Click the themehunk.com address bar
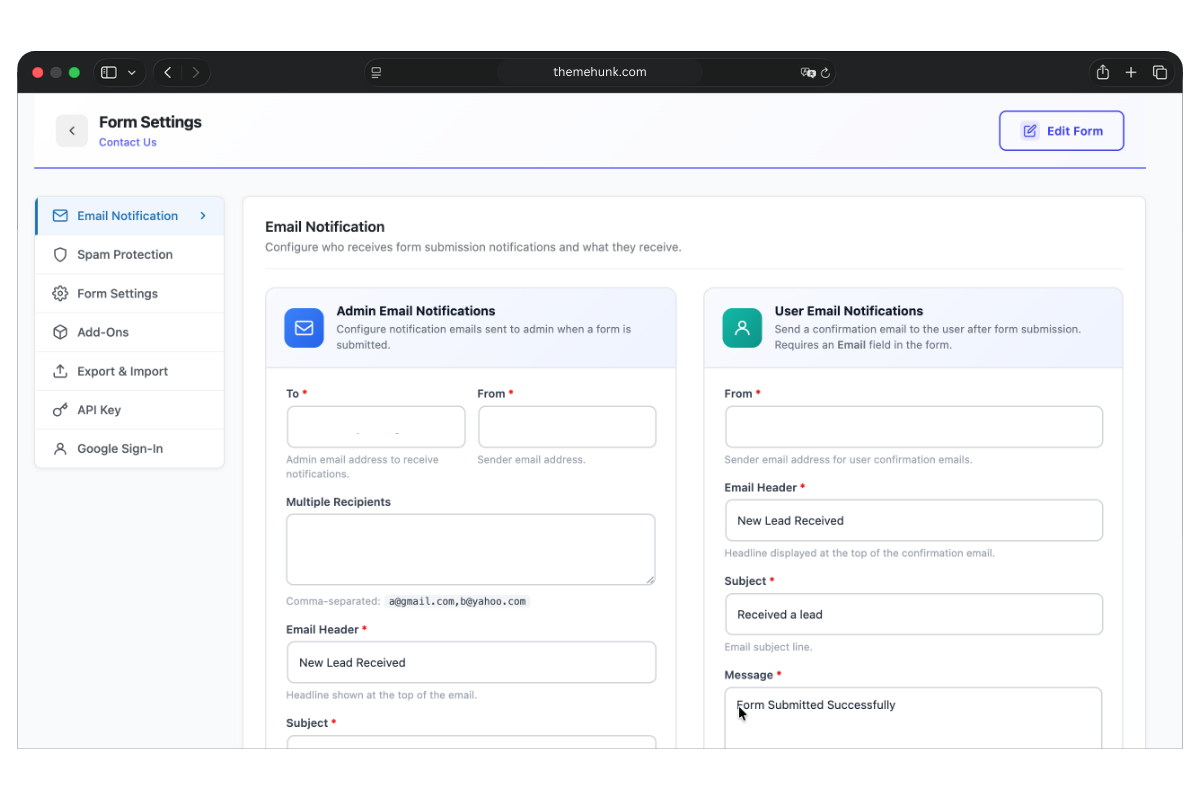 600,72
